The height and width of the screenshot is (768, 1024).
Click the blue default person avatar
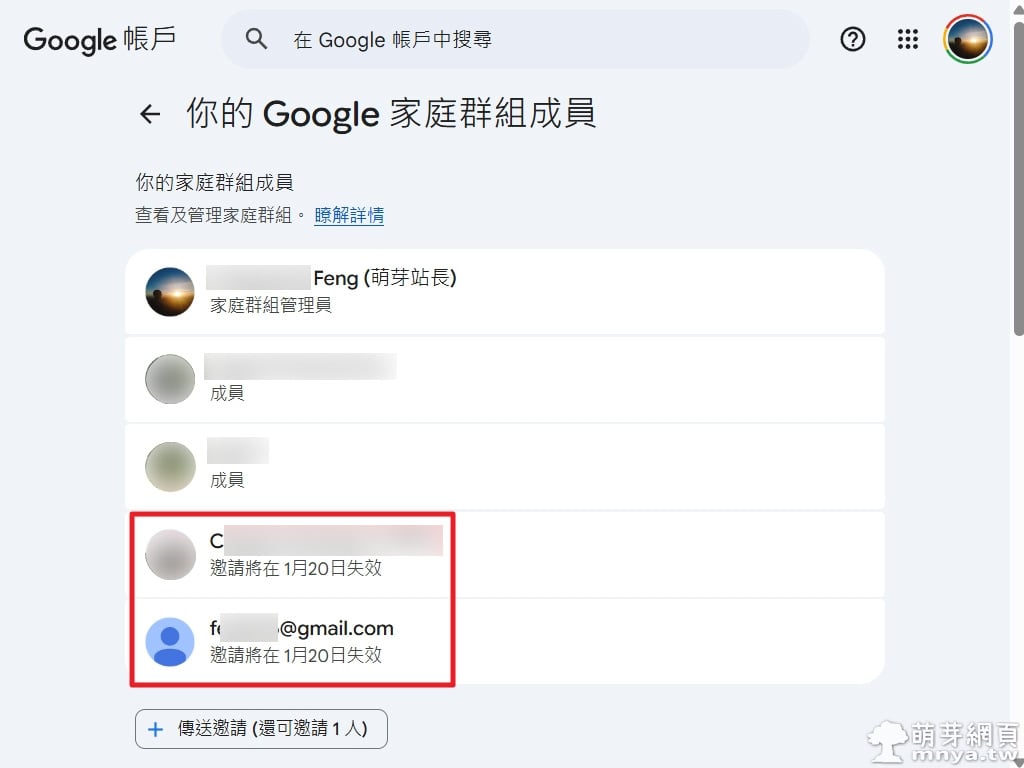point(170,642)
